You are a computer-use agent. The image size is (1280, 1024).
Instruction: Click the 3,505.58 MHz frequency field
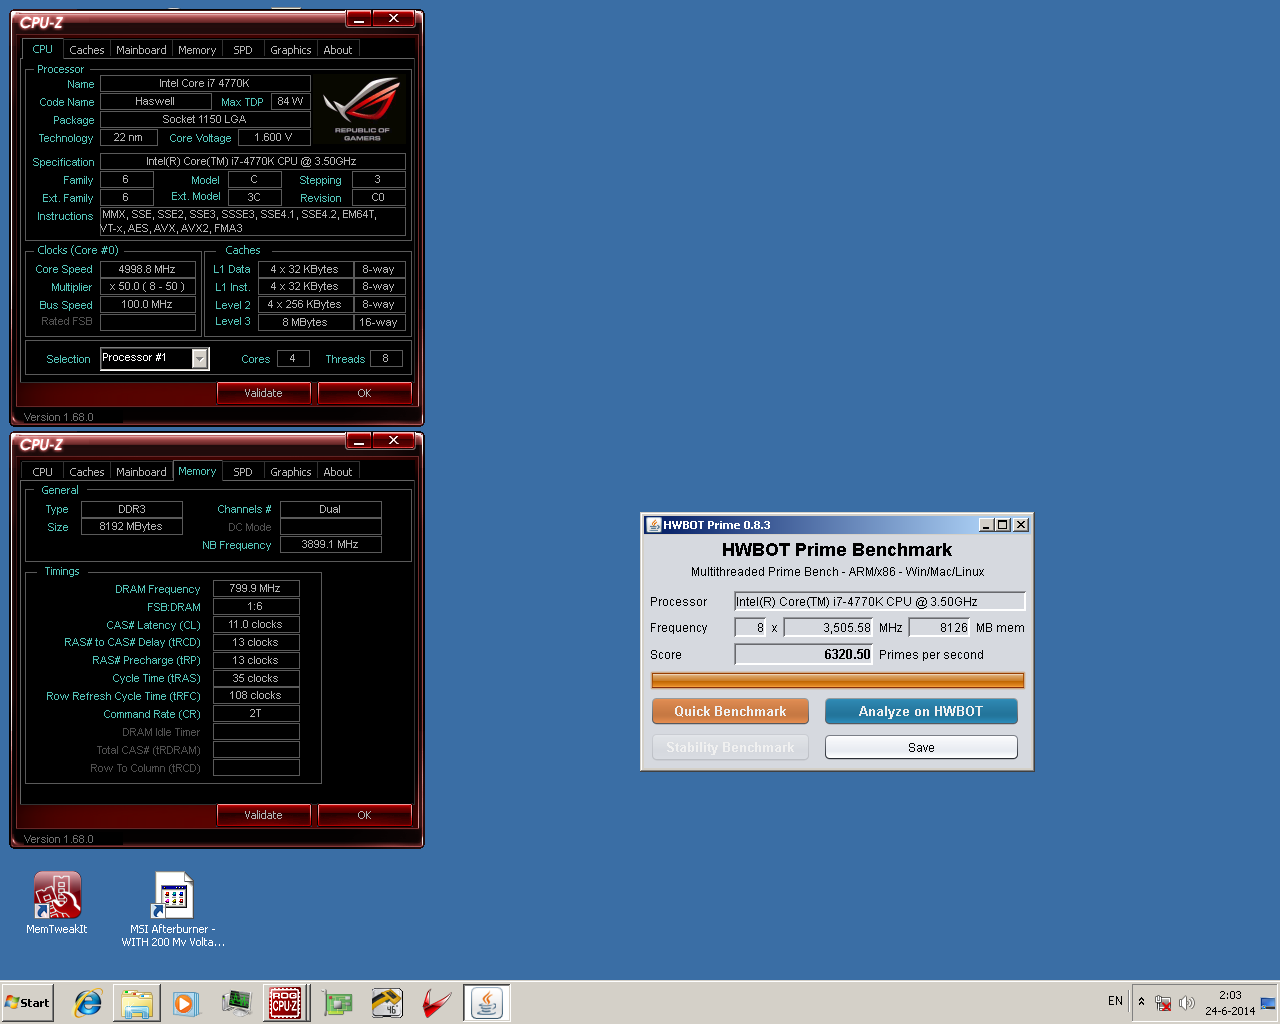828,628
